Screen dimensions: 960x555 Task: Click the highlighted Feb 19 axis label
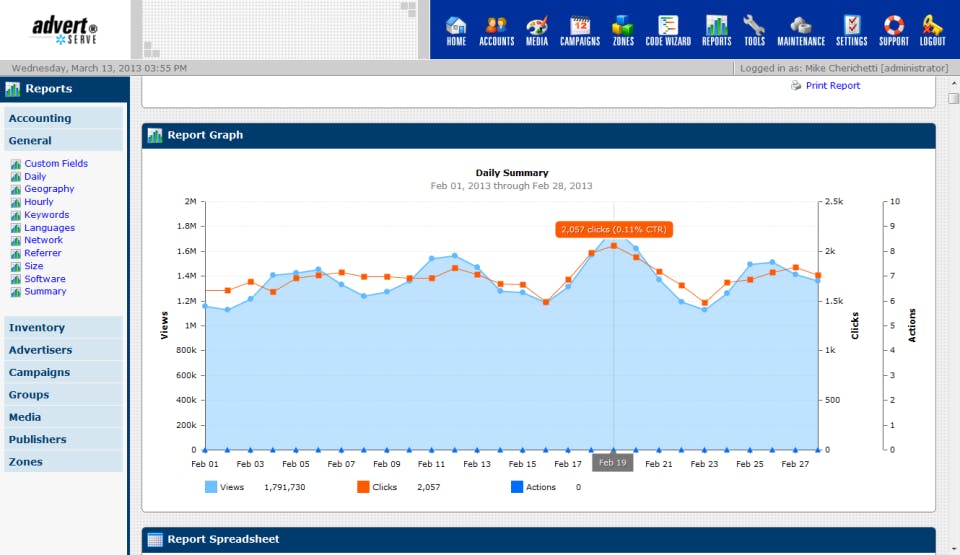pyautogui.click(x=613, y=463)
